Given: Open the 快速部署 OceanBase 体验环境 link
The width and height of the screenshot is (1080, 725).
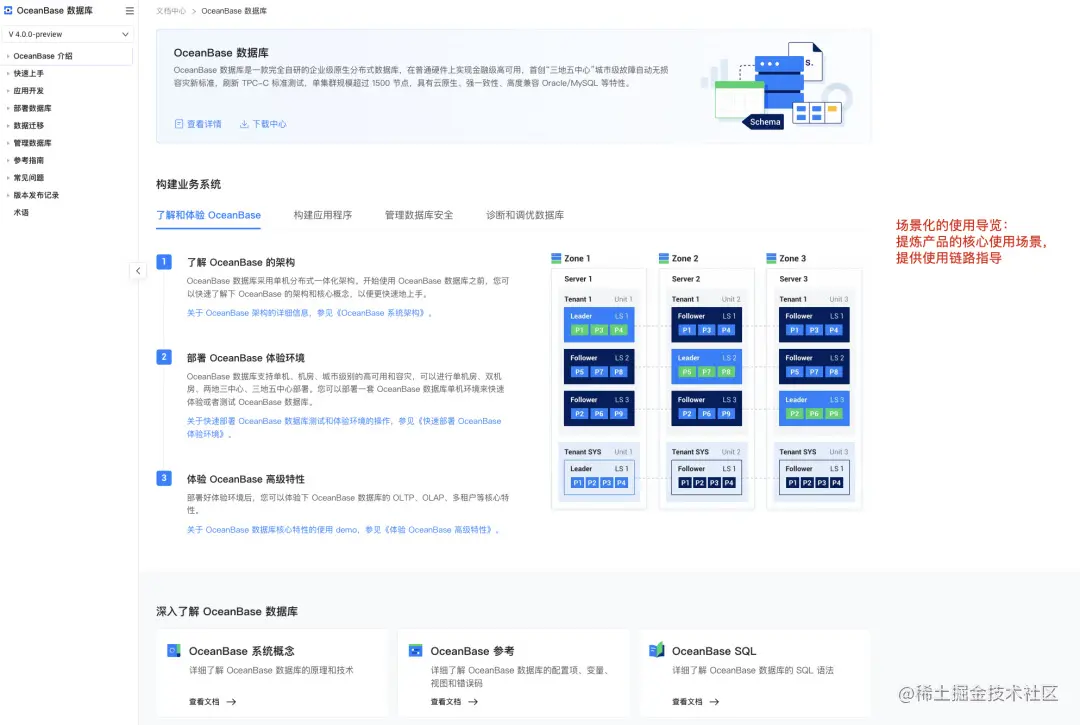Looking at the screenshot, I should pos(344,428).
